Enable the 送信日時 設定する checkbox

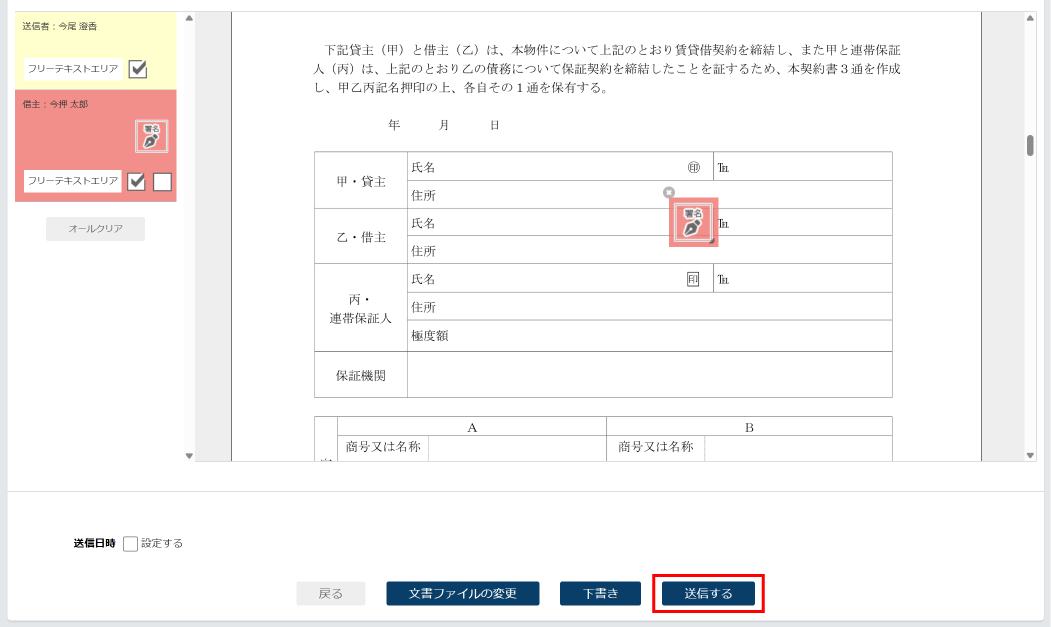coord(130,544)
